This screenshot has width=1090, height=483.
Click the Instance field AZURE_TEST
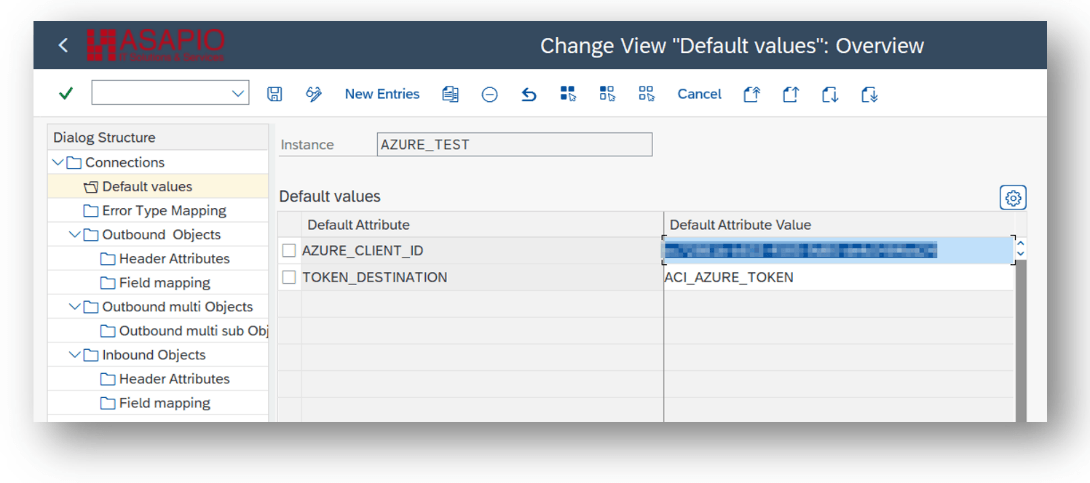pyautogui.click(x=514, y=145)
